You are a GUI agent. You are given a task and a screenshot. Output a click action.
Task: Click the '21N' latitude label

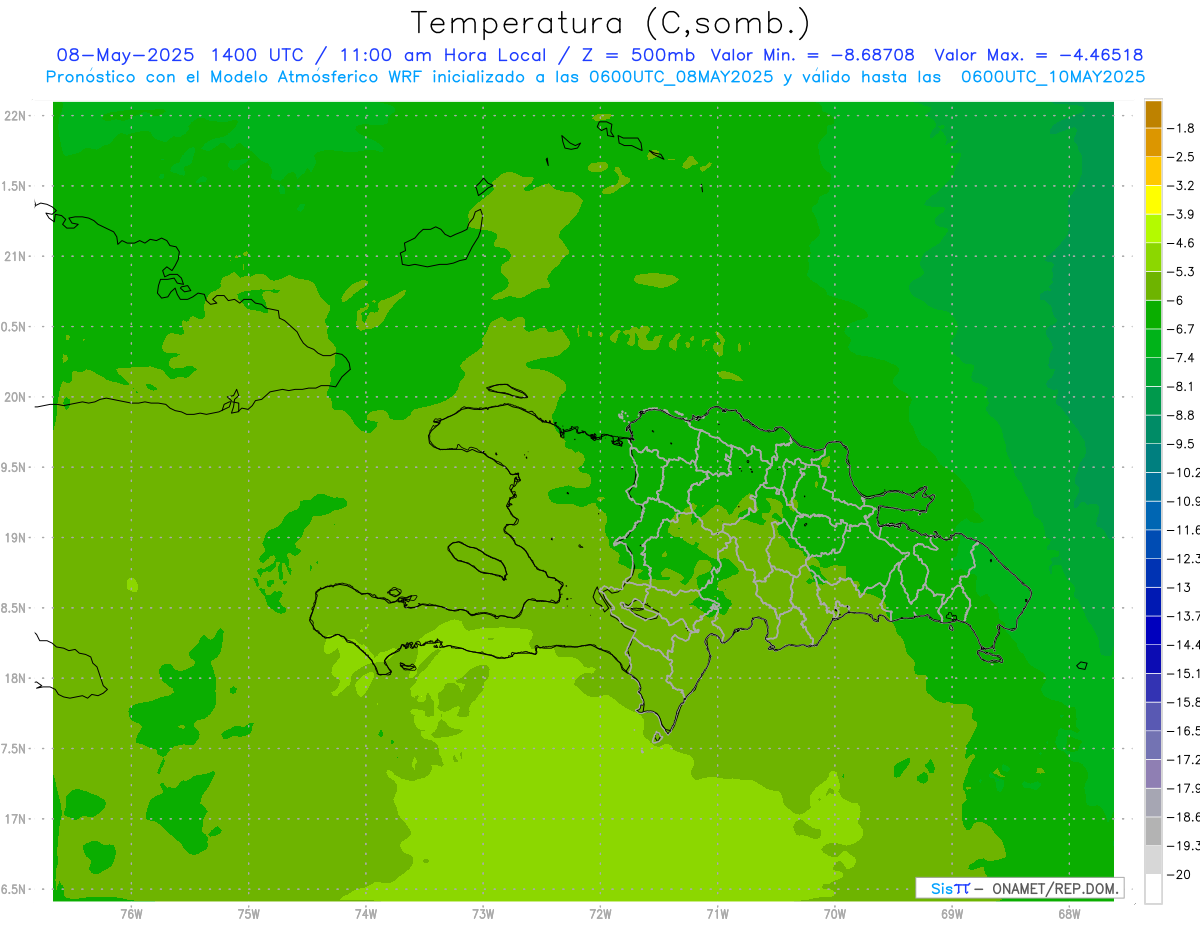point(15,257)
